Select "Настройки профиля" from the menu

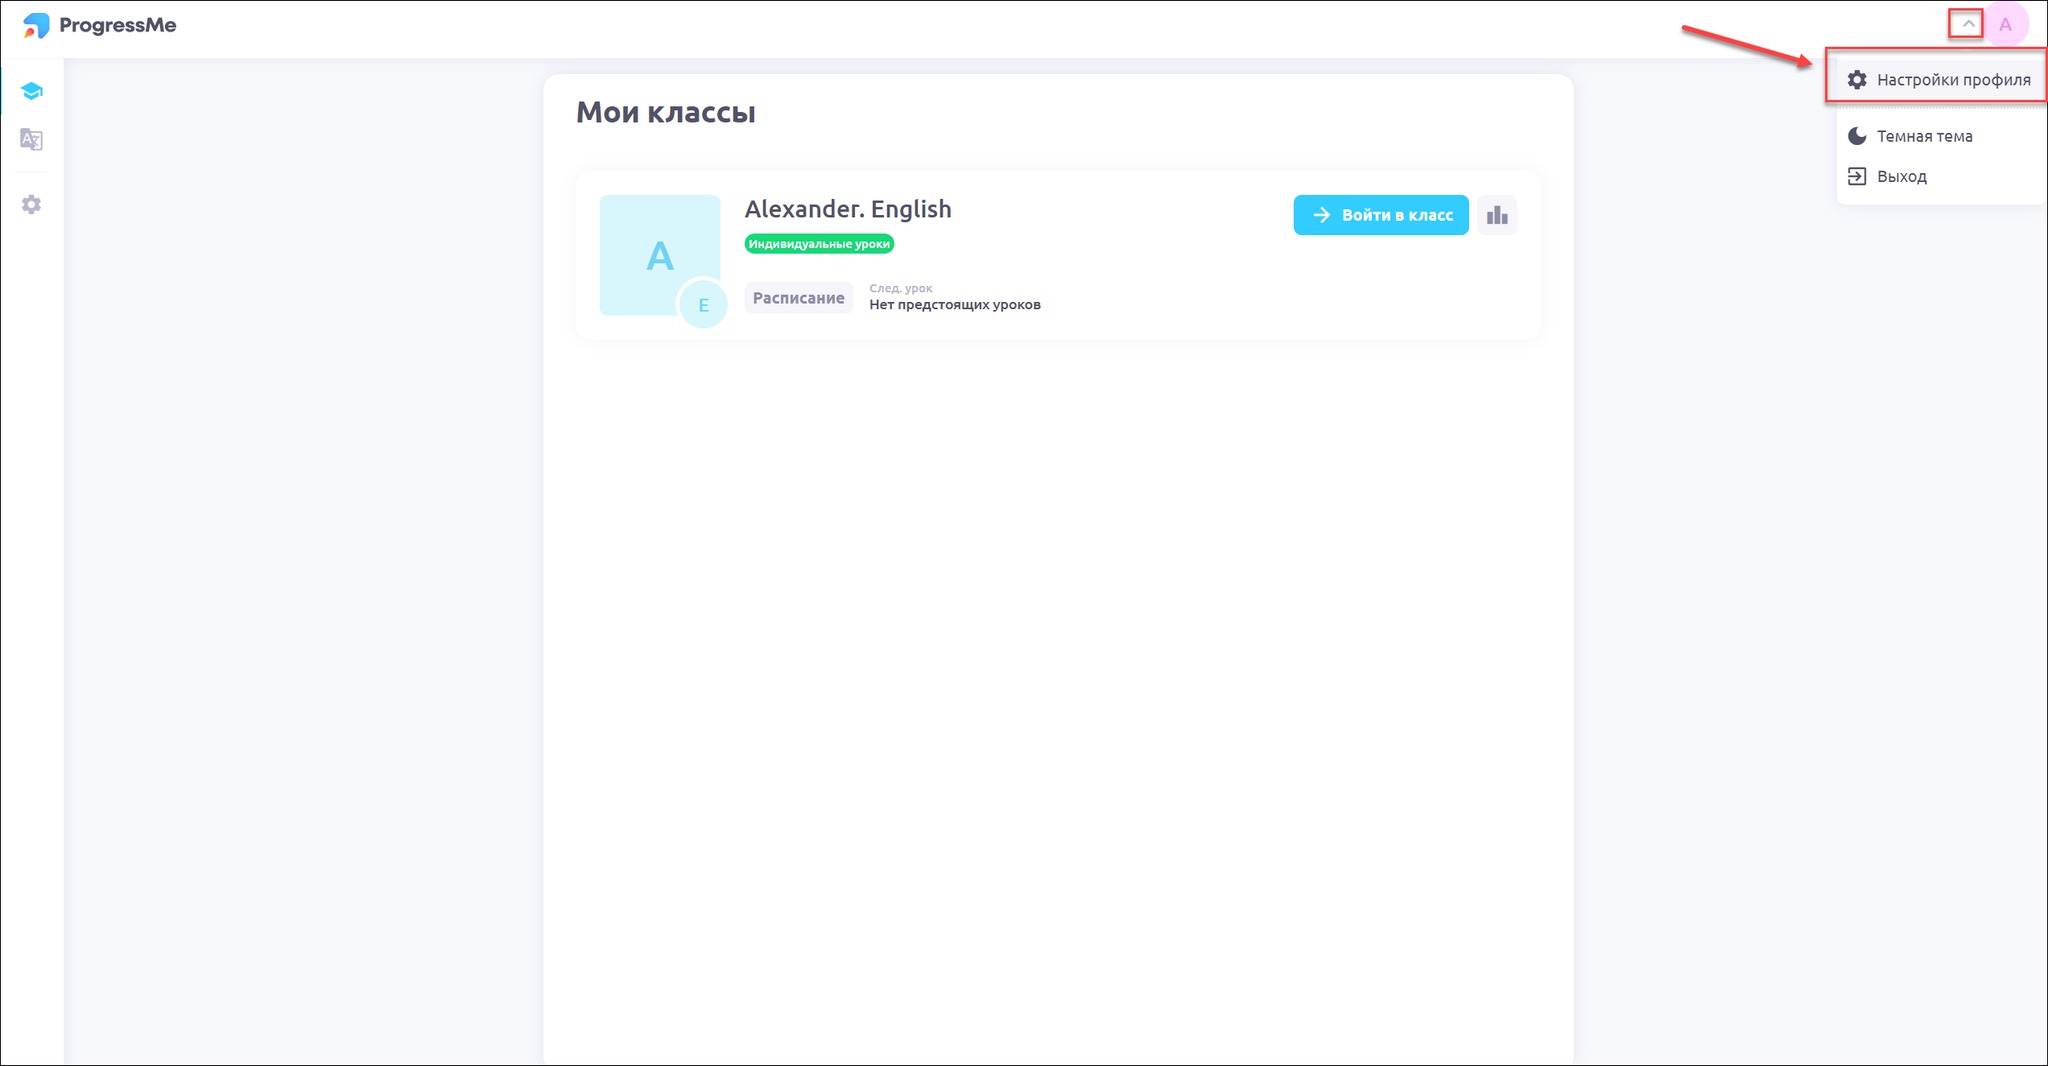[x=1952, y=80]
